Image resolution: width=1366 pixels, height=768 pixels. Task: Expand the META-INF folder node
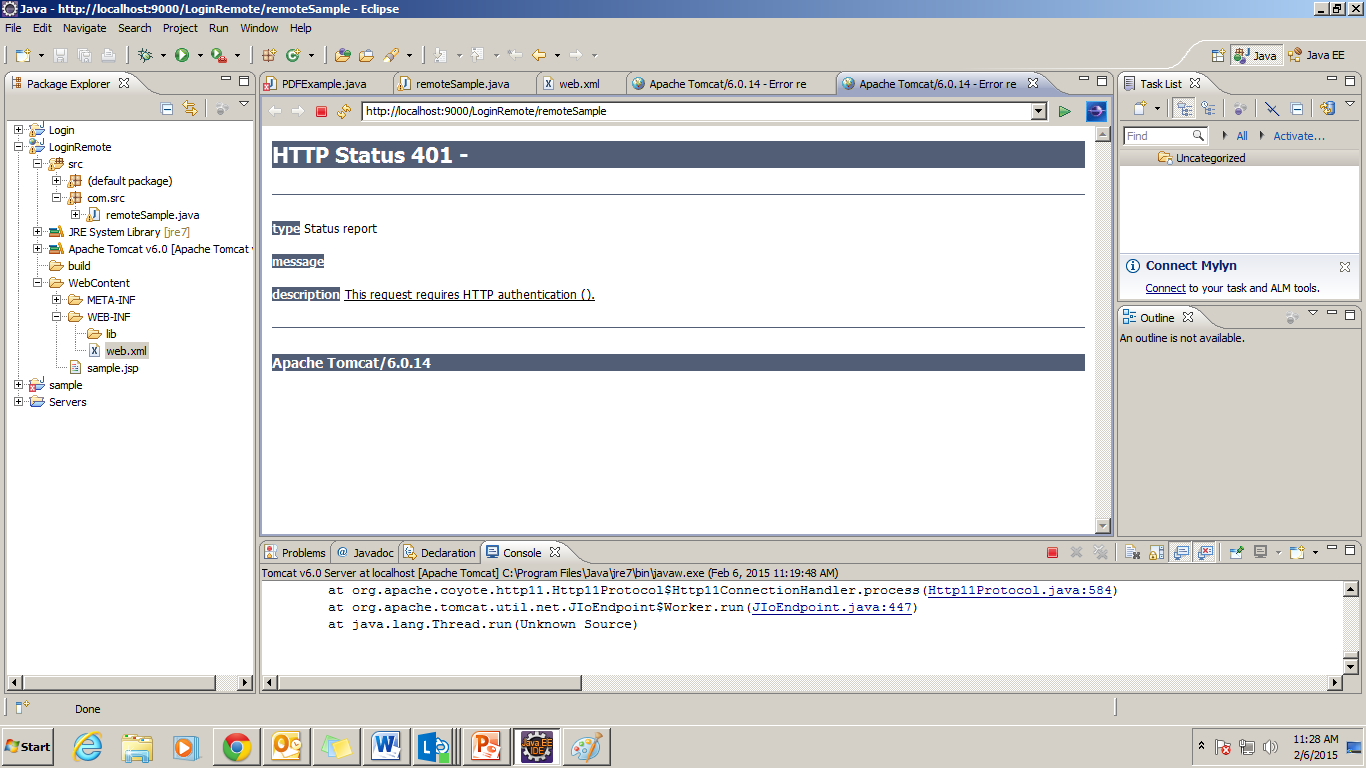[56, 300]
